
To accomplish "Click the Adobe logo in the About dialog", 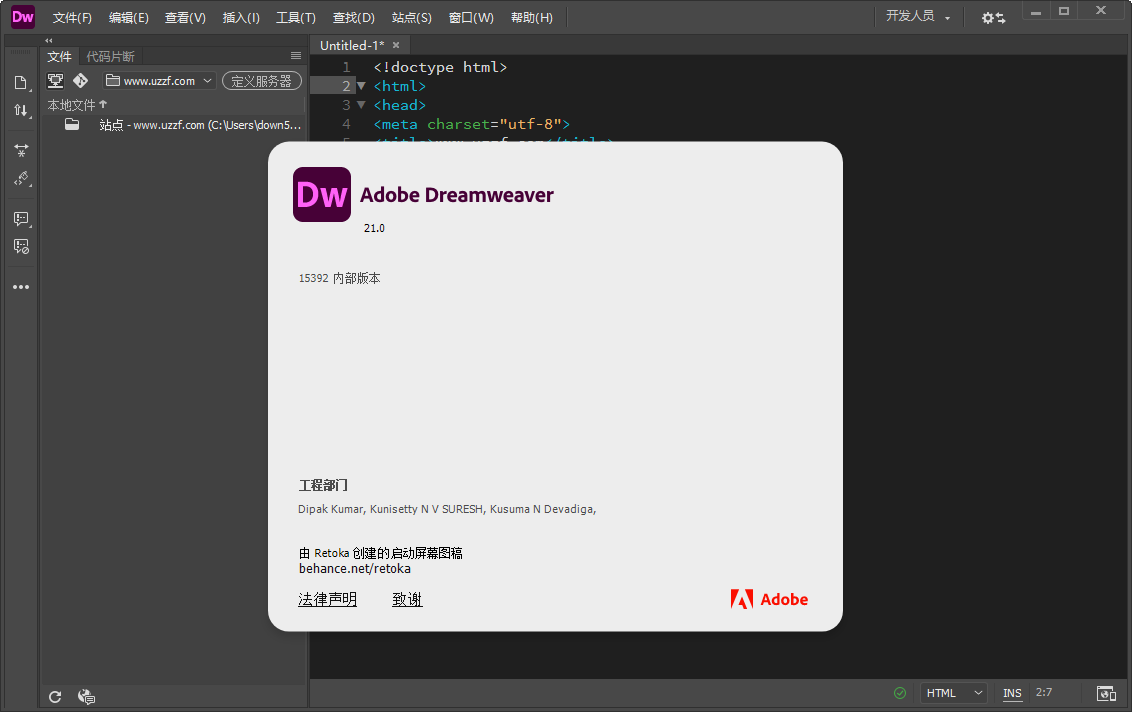I will click(769, 599).
